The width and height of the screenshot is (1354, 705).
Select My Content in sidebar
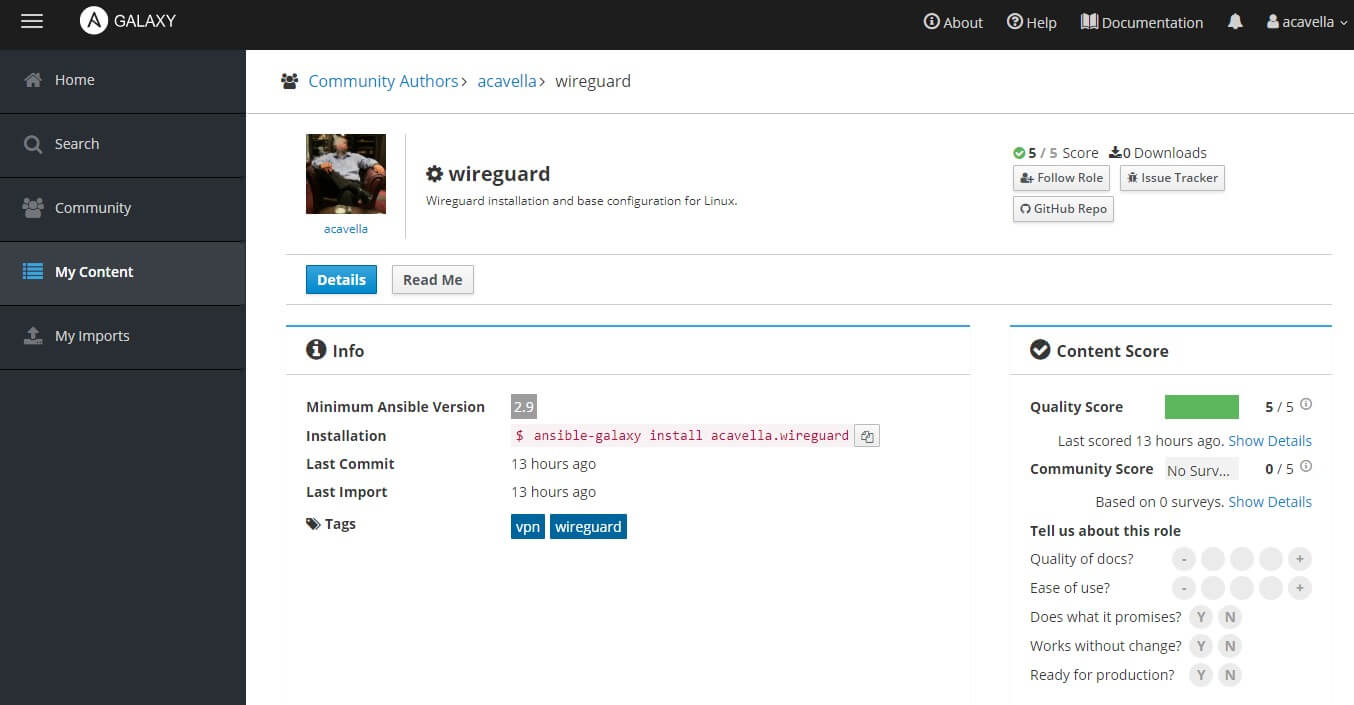(x=122, y=273)
